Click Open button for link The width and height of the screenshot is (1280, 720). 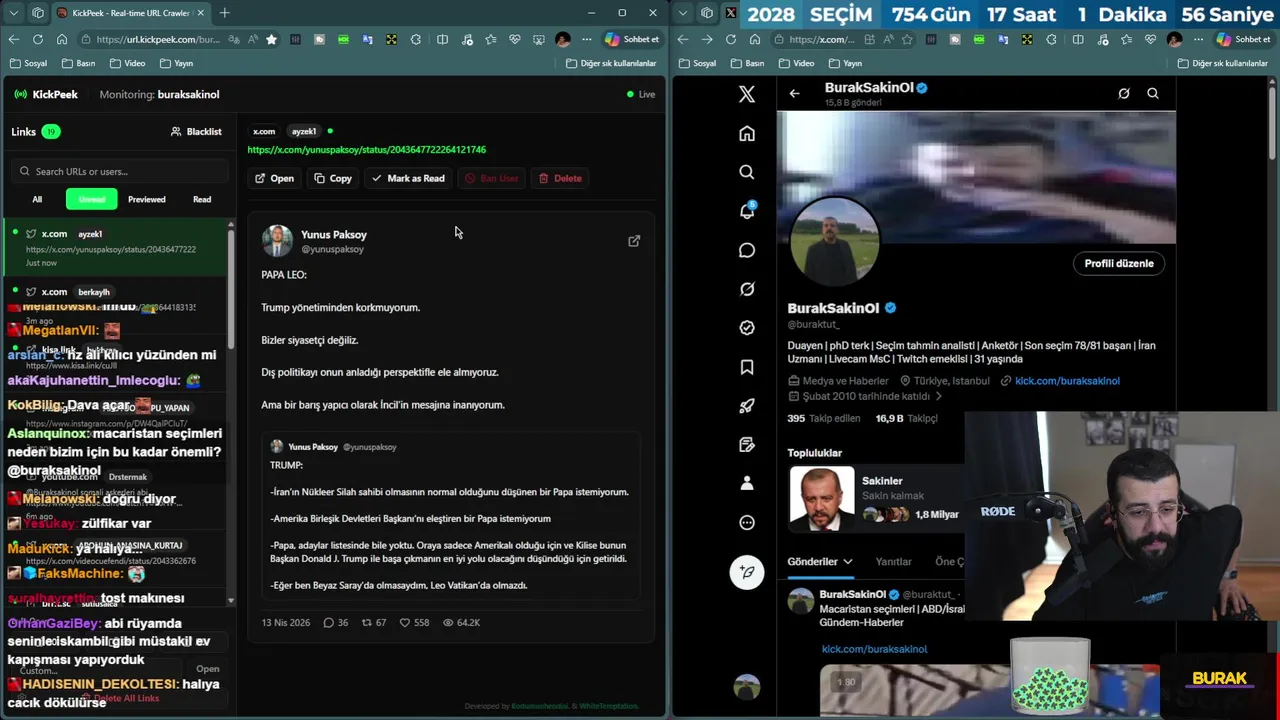tap(274, 178)
